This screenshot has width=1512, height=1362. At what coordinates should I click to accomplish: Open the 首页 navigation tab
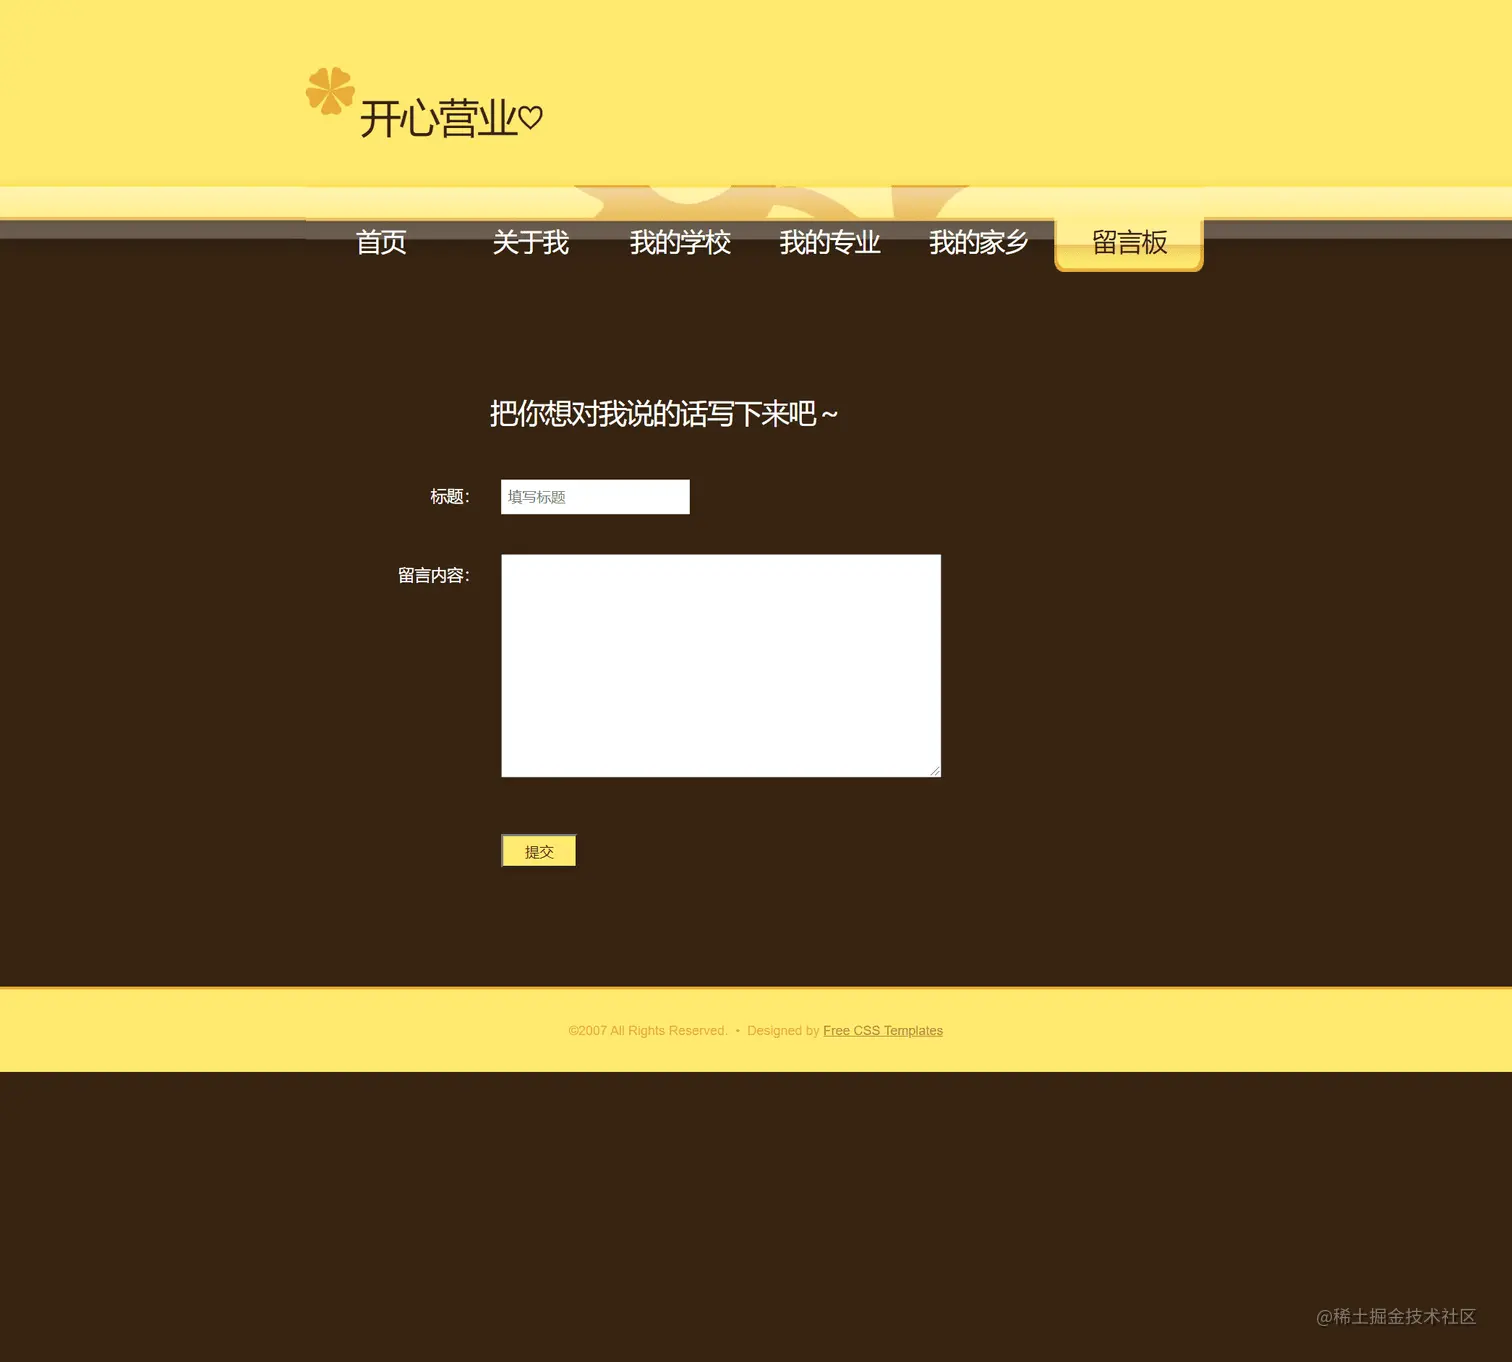click(x=381, y=242)
